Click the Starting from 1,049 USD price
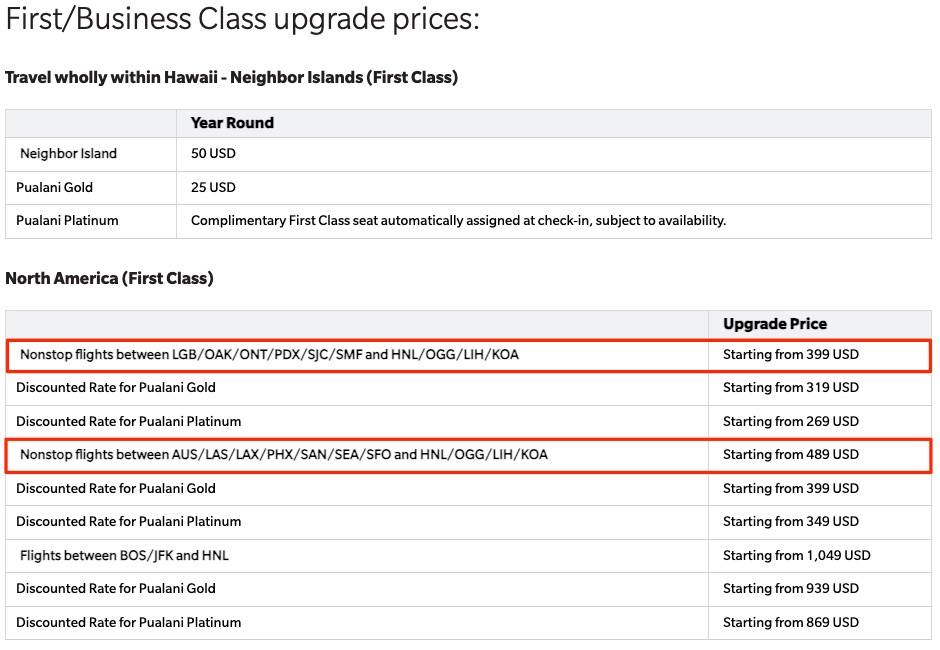The height and width of the screenshot is (650, 940). pyautogui.click(x=793, y=555)
